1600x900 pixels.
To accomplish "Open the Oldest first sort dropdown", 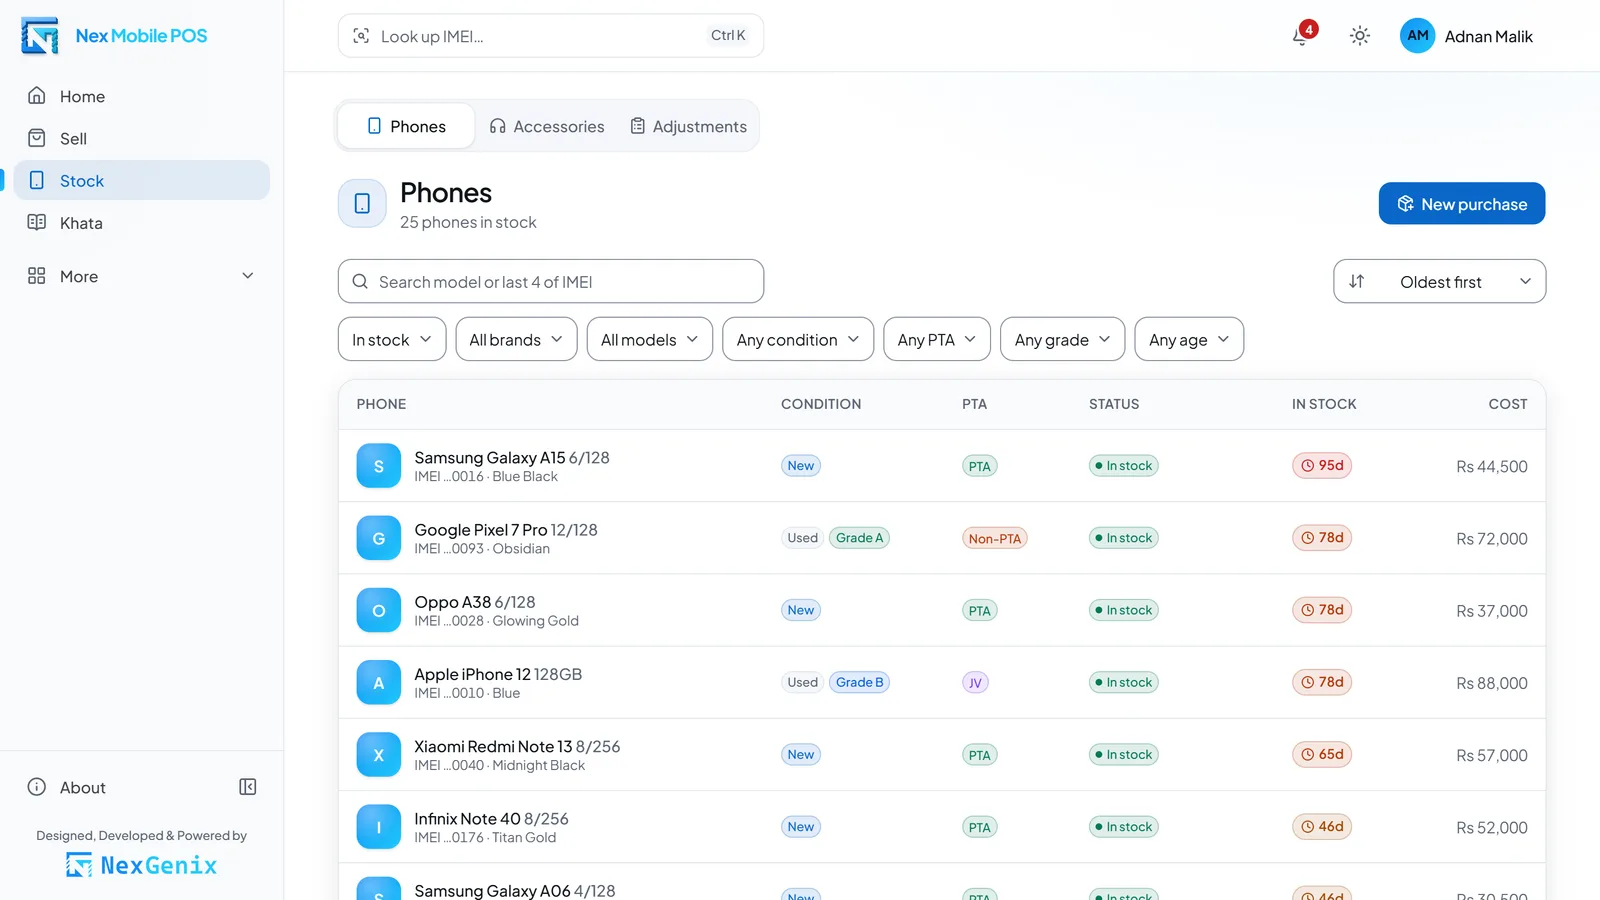I will pyautogui.click(x=1440, y=281).
